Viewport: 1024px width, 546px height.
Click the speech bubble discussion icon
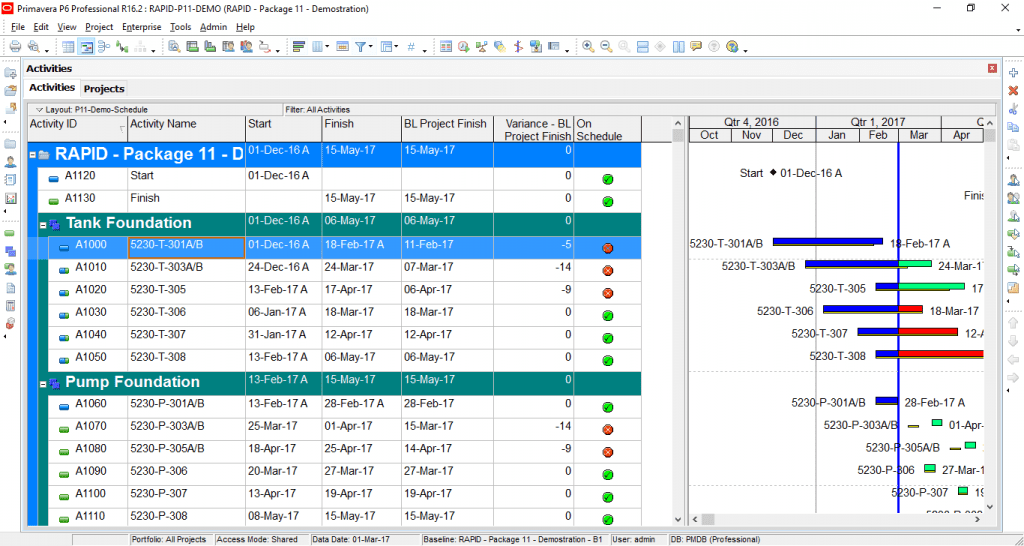(x=696, y=46)
